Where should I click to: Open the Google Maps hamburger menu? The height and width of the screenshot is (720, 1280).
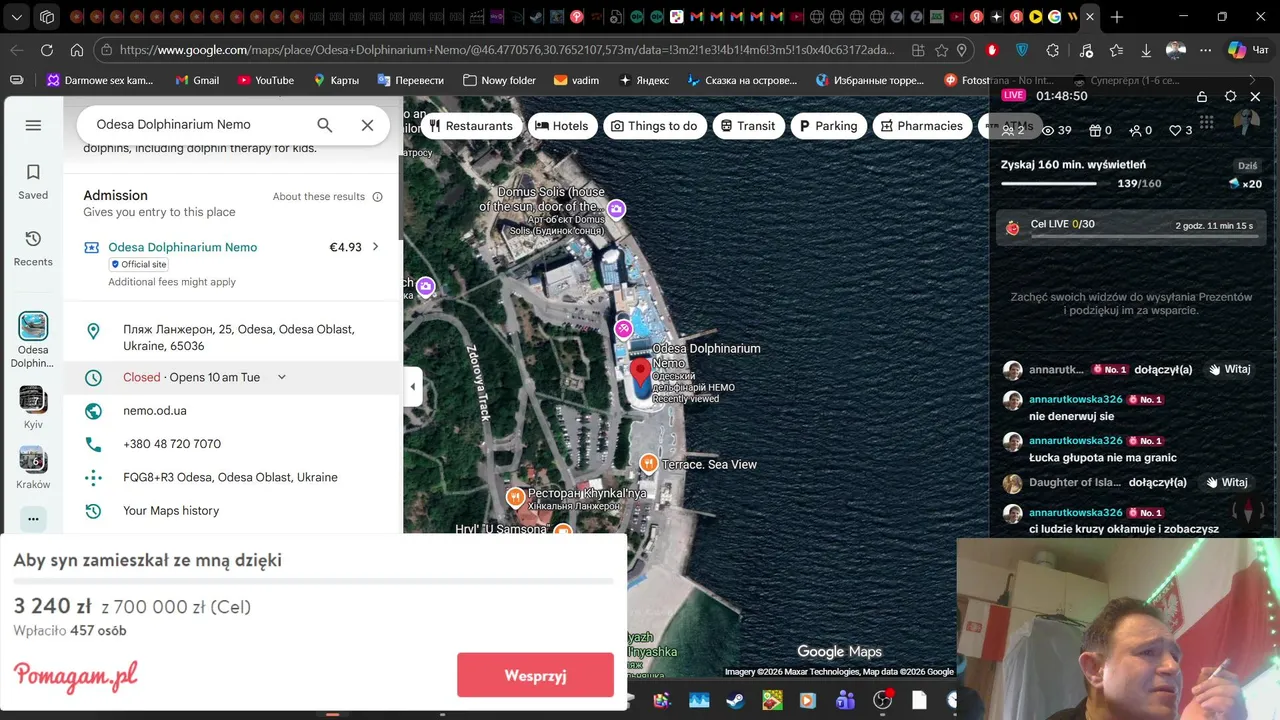click(33, 125)
